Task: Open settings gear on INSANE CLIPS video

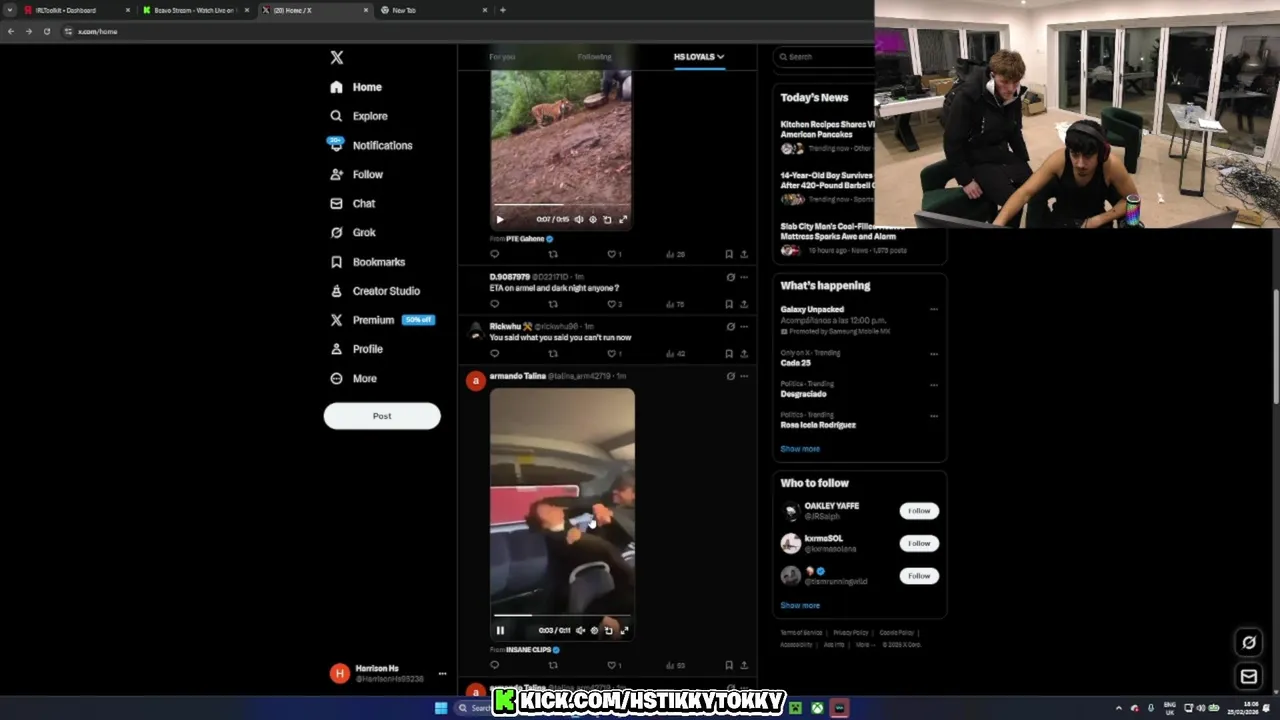Action: pos(594,630)
